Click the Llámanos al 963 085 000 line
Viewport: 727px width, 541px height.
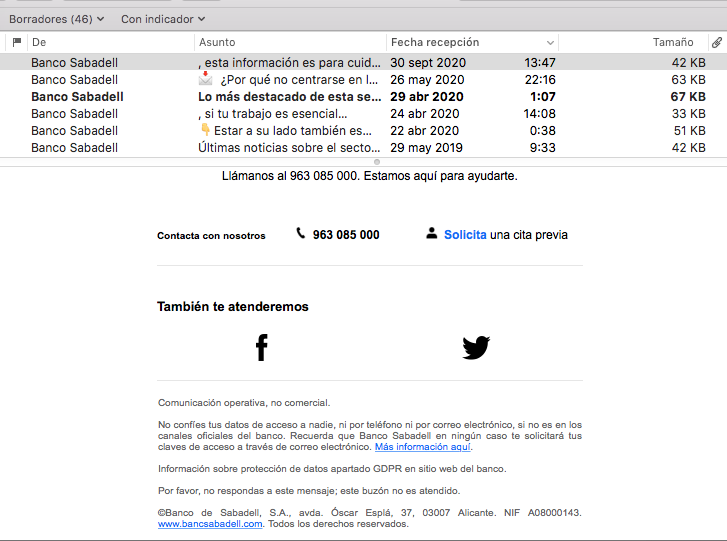tap(370, 176)
